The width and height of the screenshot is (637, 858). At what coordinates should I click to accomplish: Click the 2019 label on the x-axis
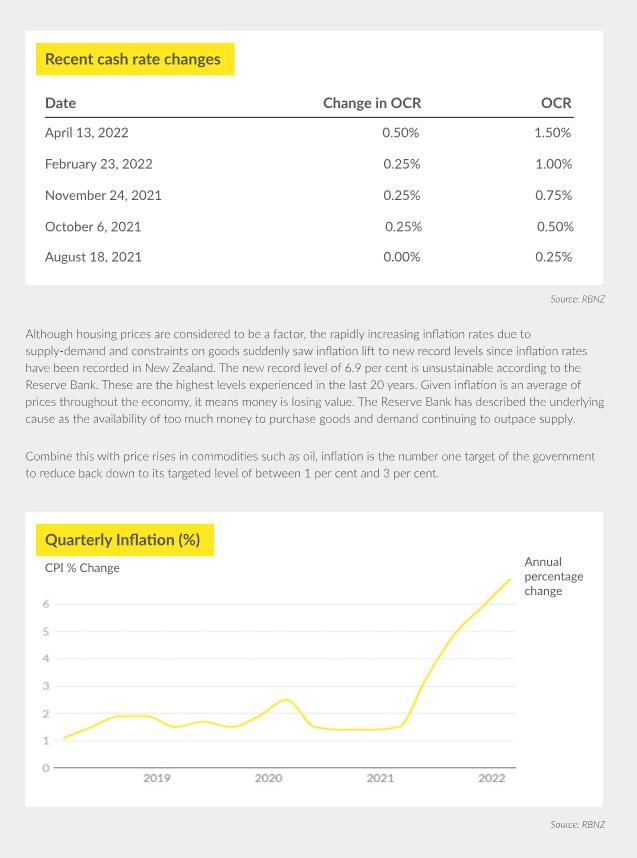[x=157, y=778]
